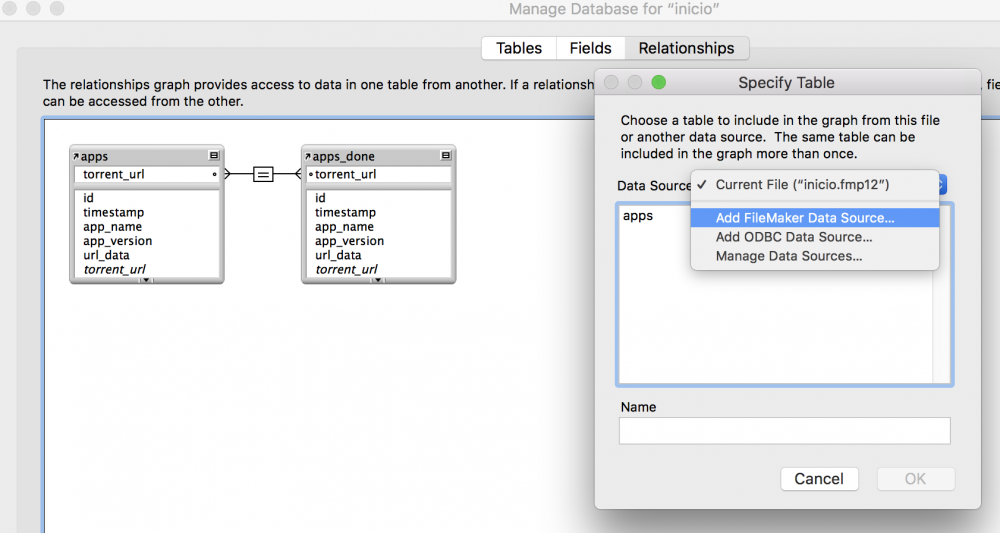Click the green zoom button of Specify Table
Viewport: 1000px width, 533px height.
tap(658, 82)
